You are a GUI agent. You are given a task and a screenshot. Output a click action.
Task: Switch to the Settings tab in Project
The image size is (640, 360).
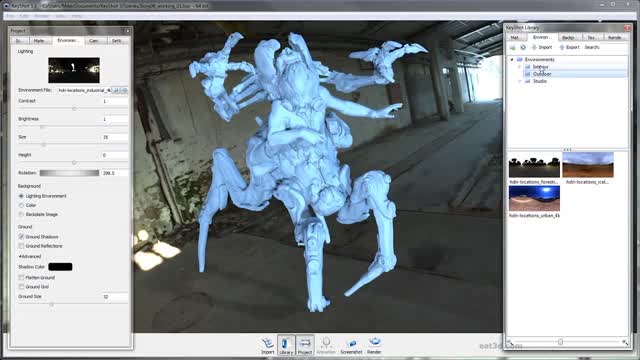pyautogui.click(x=117, y=41)
